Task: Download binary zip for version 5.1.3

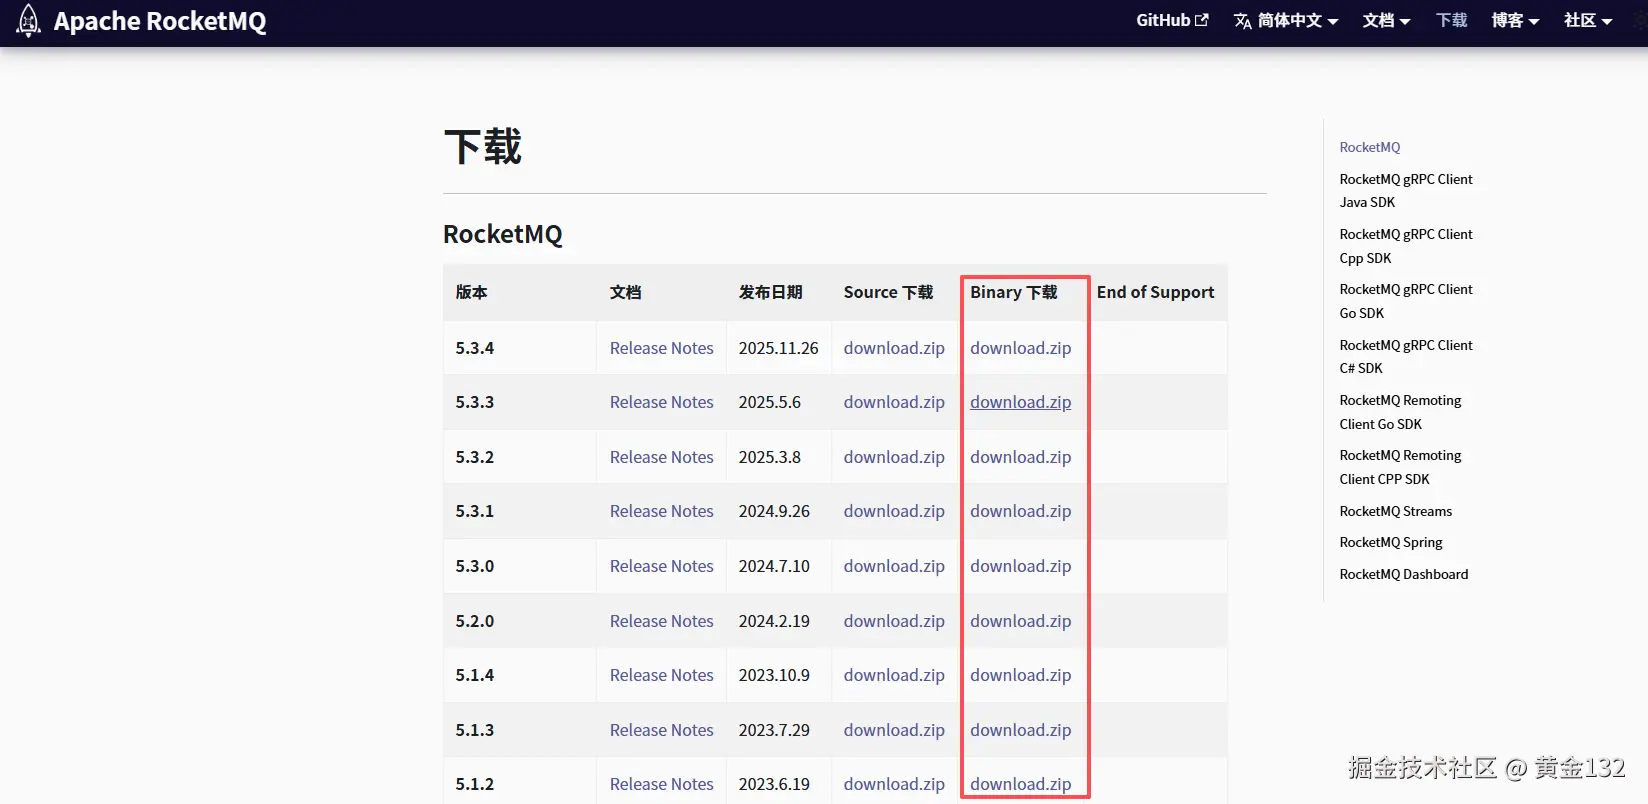Action: (x=1020, y=730)
